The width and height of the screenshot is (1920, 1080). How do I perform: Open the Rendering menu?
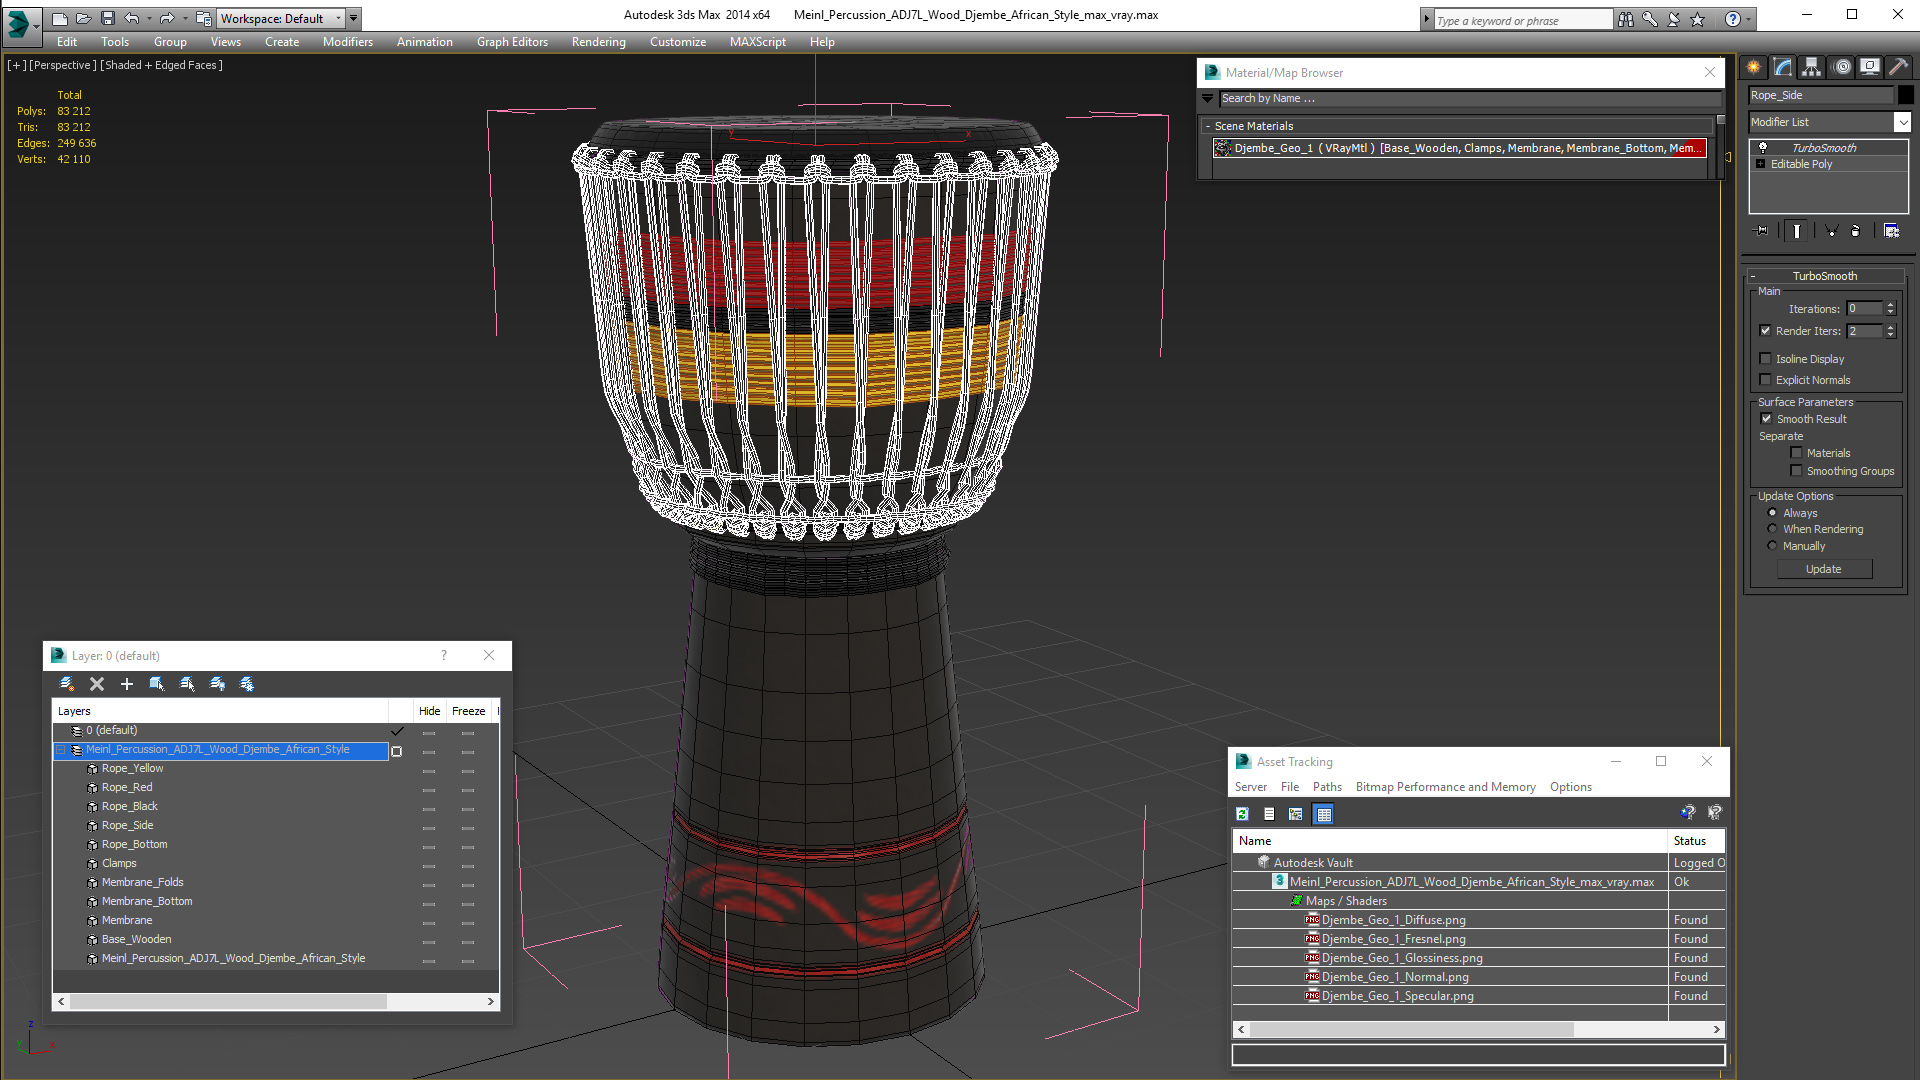[598, 42]
